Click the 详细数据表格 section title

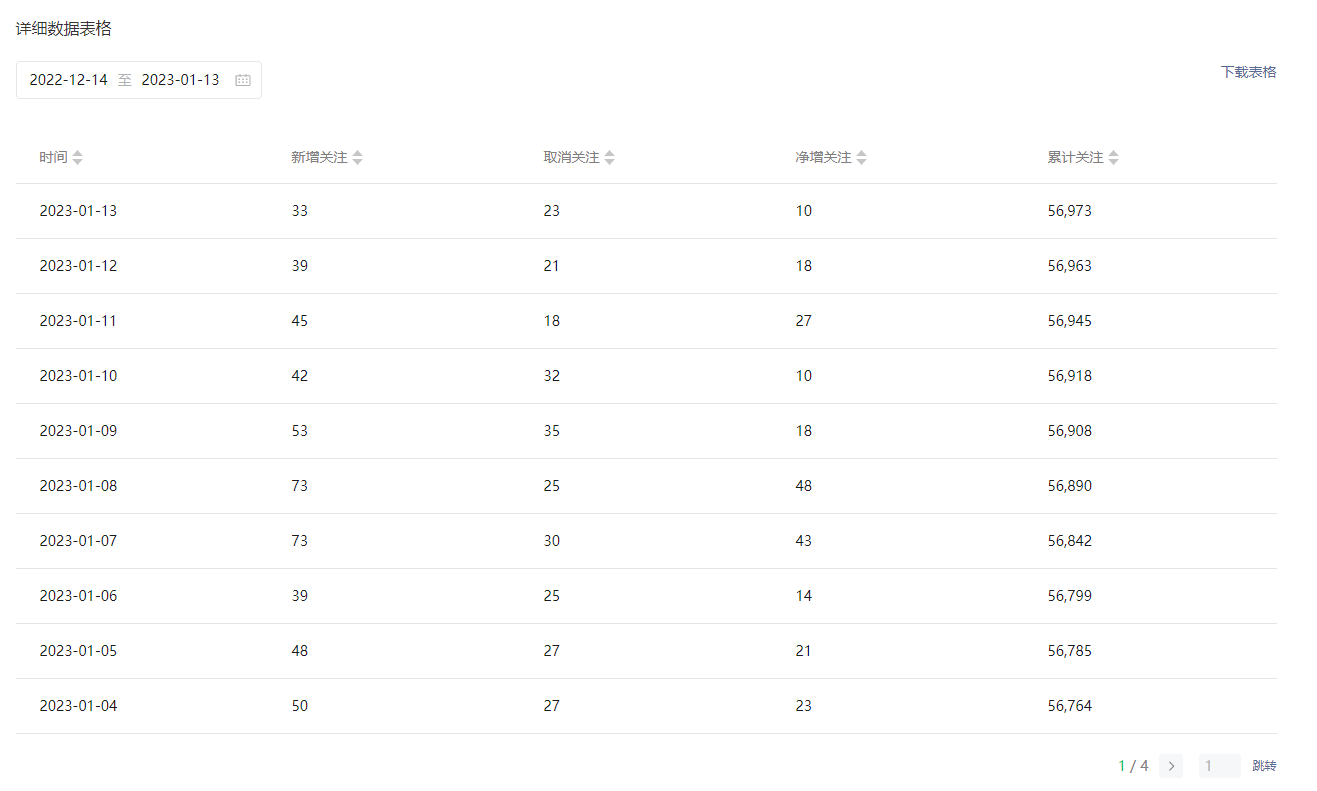click(64, 29)
